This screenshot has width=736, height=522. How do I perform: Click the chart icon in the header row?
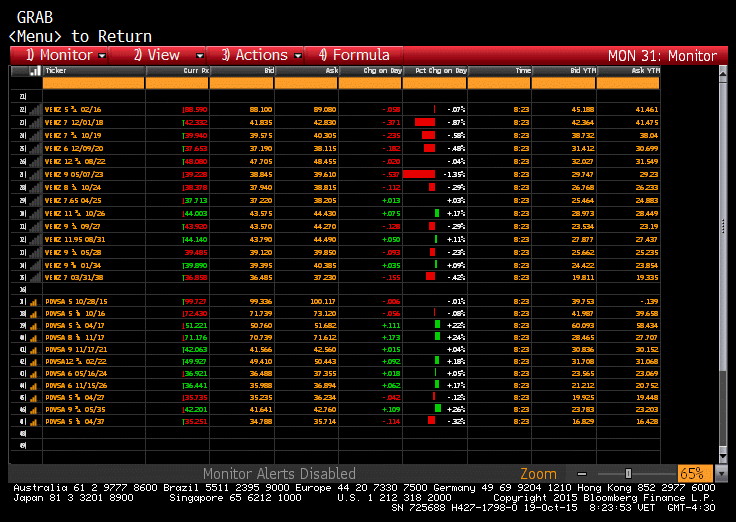coord(35,71)
